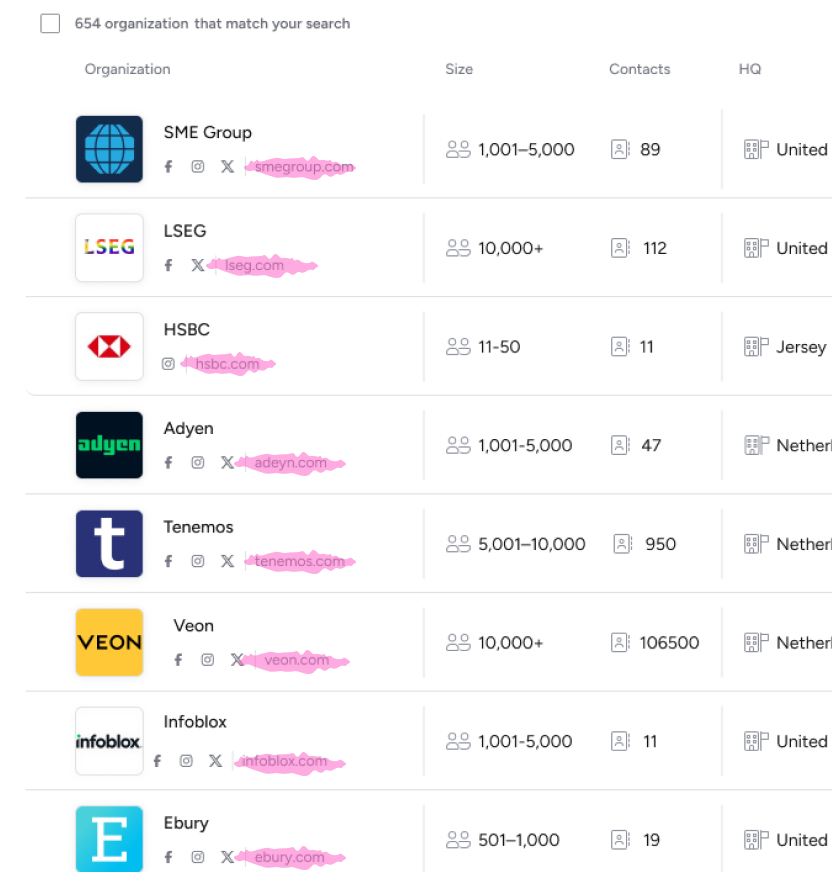Click the headquarters building icon for Infoblox
The height and width of the screenshot is (872, 832).
coord(756,741)
